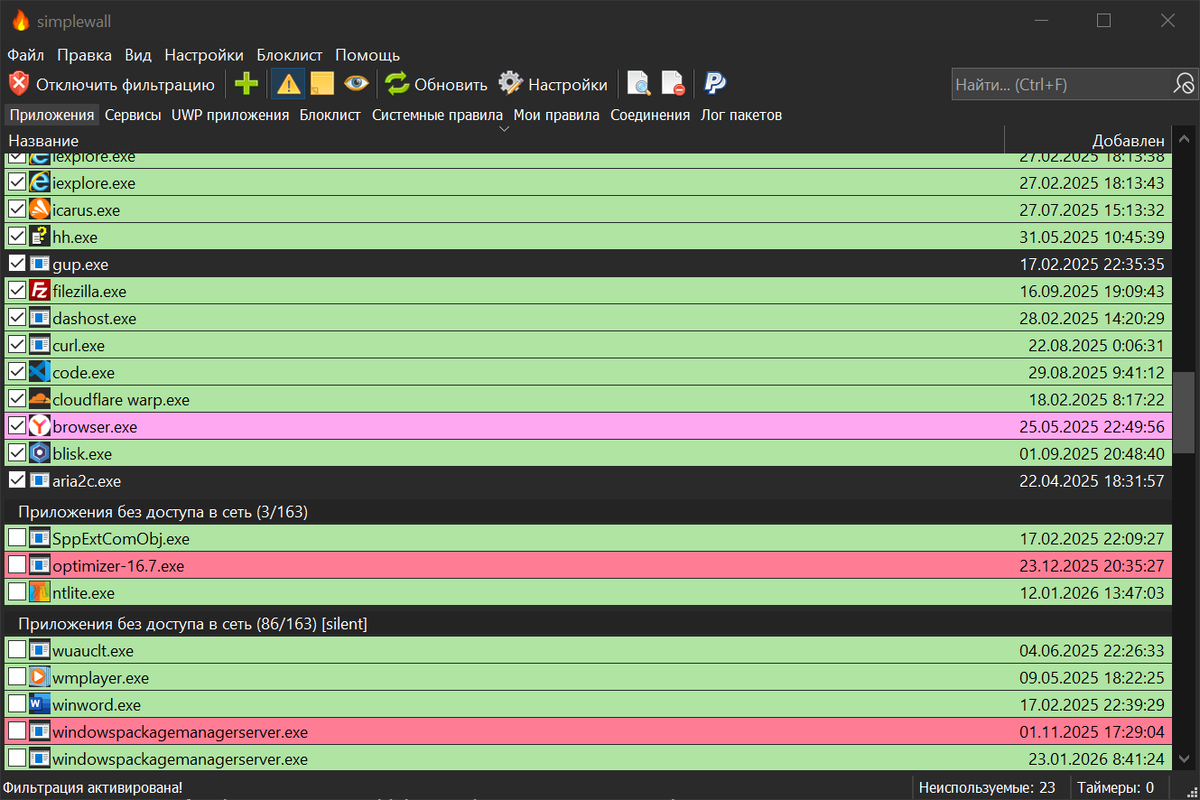Collapse group Приложения без доступа в сеть (3/163)

point(162,511)
